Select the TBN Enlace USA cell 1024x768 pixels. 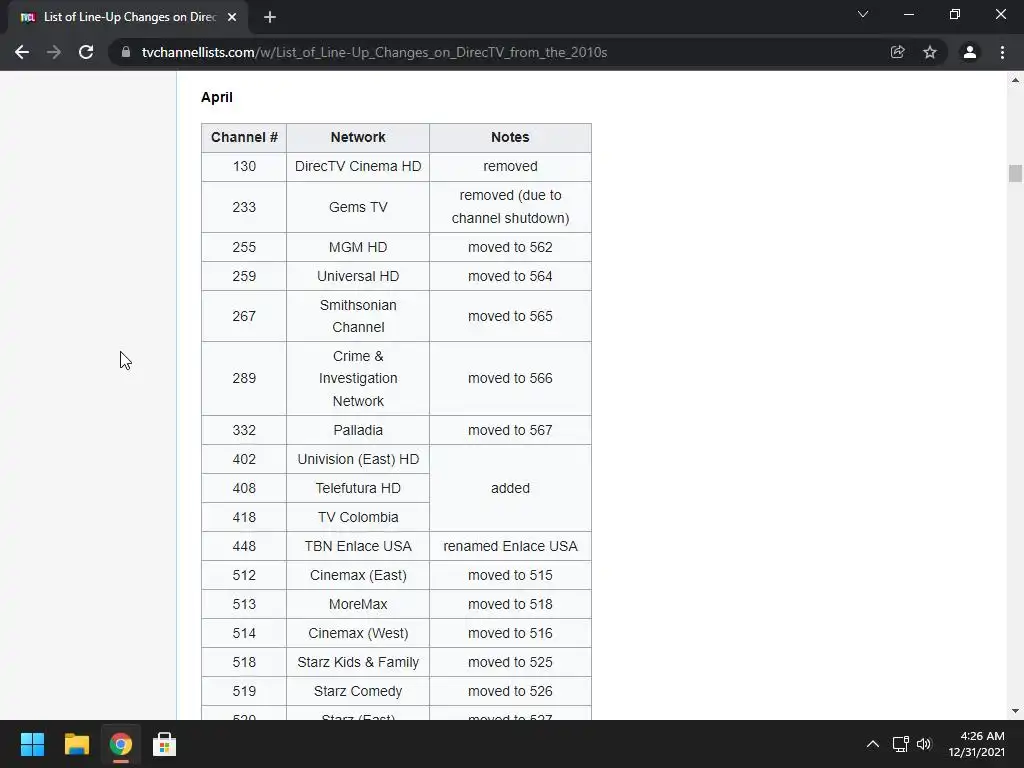358,546
